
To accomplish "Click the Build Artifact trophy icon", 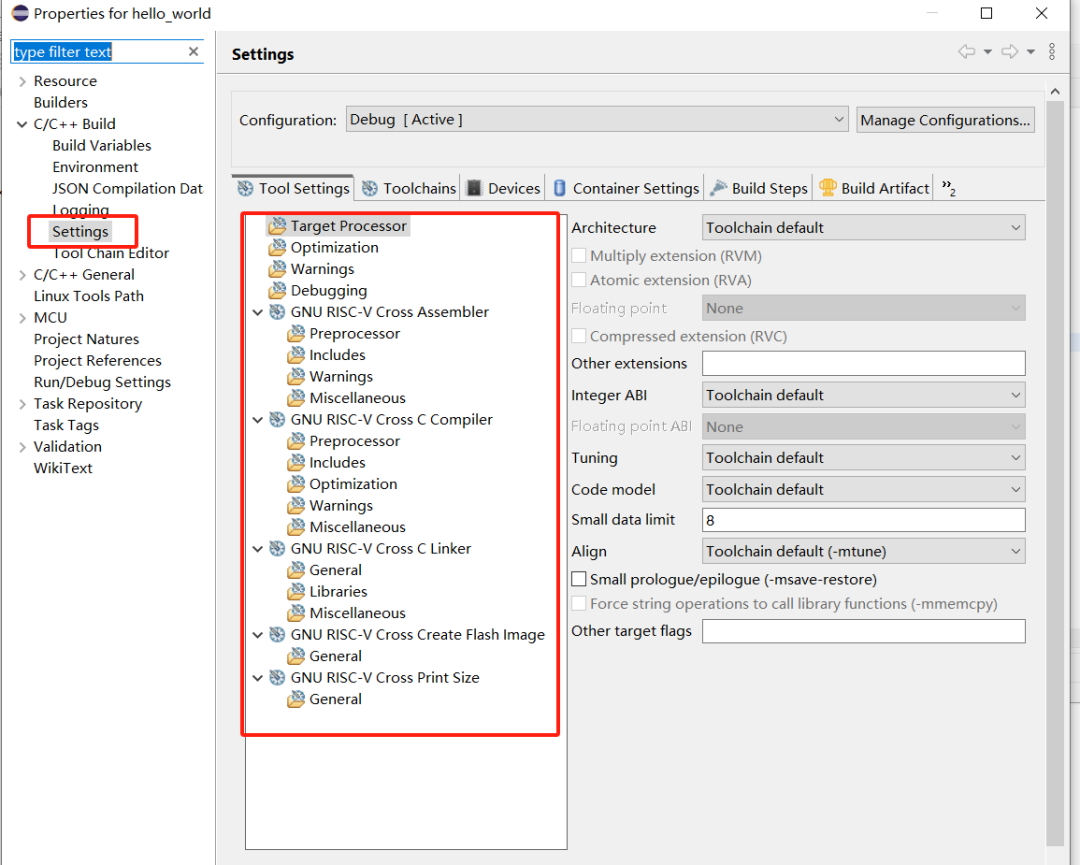I will point(828,187).
